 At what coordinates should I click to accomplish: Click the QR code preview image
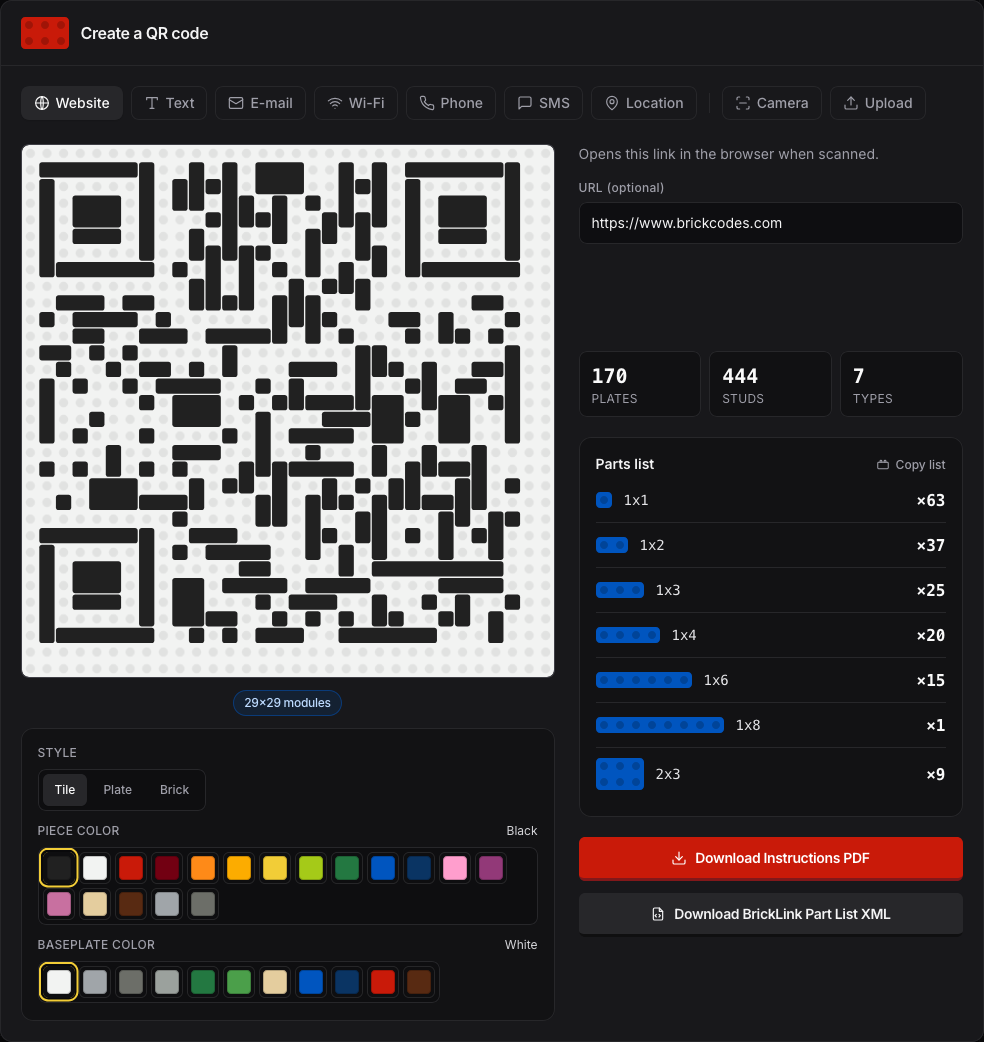288,411
